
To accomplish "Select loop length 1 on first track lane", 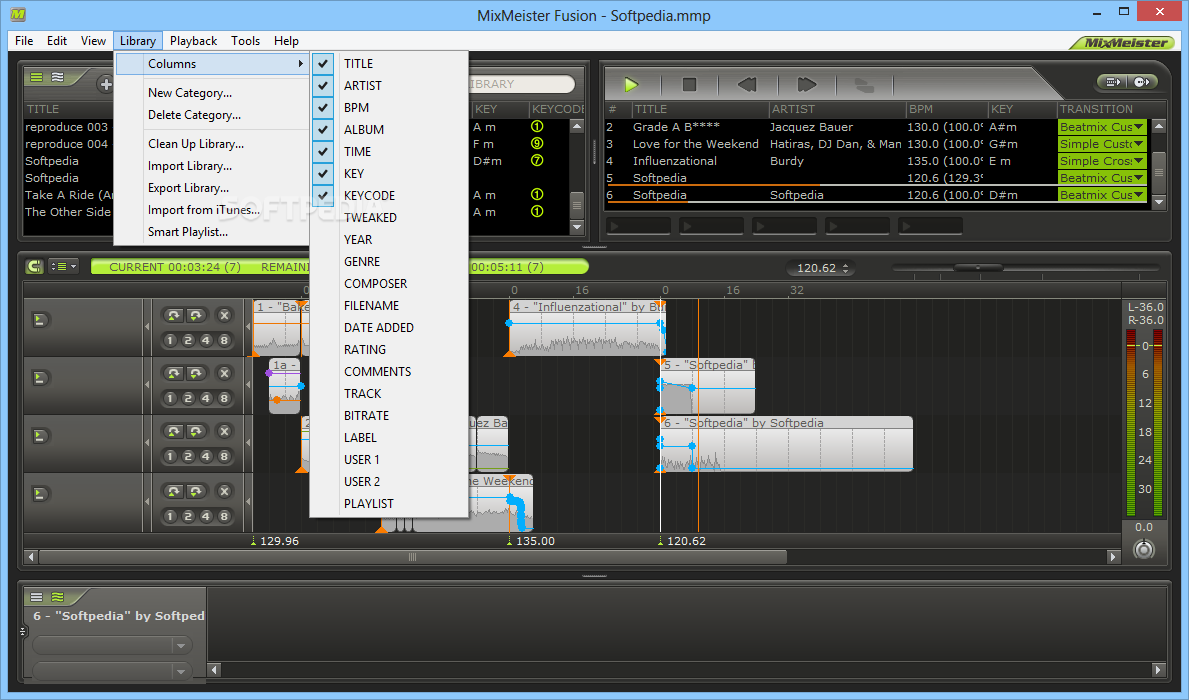I will click(170, 341).
